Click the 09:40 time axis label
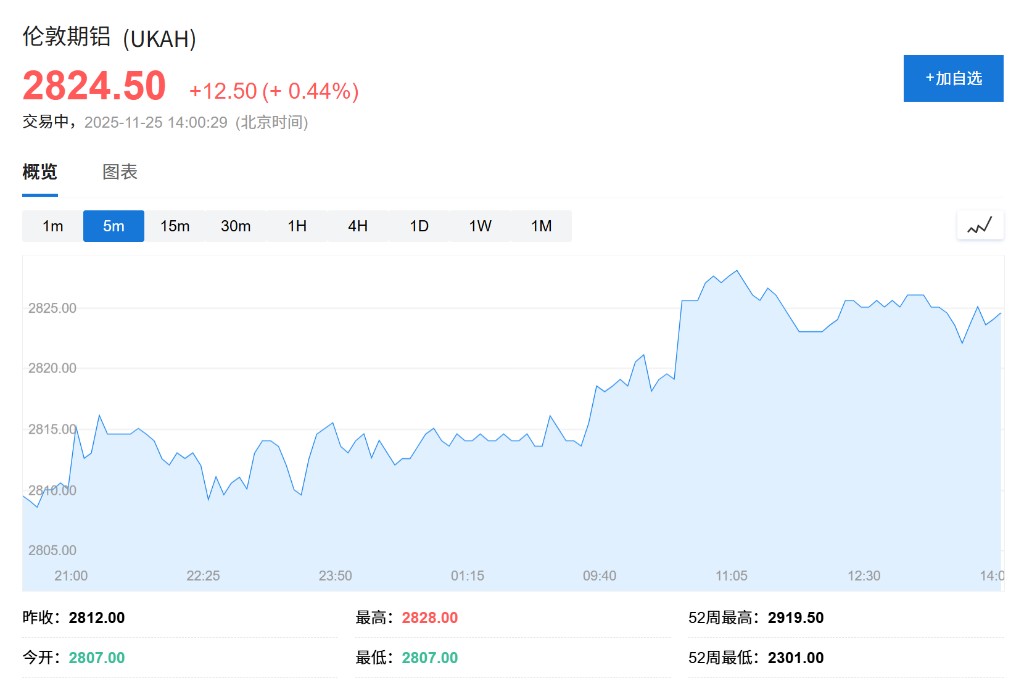1024x693 pixels. pyautogui.click(x=599, y=576)
